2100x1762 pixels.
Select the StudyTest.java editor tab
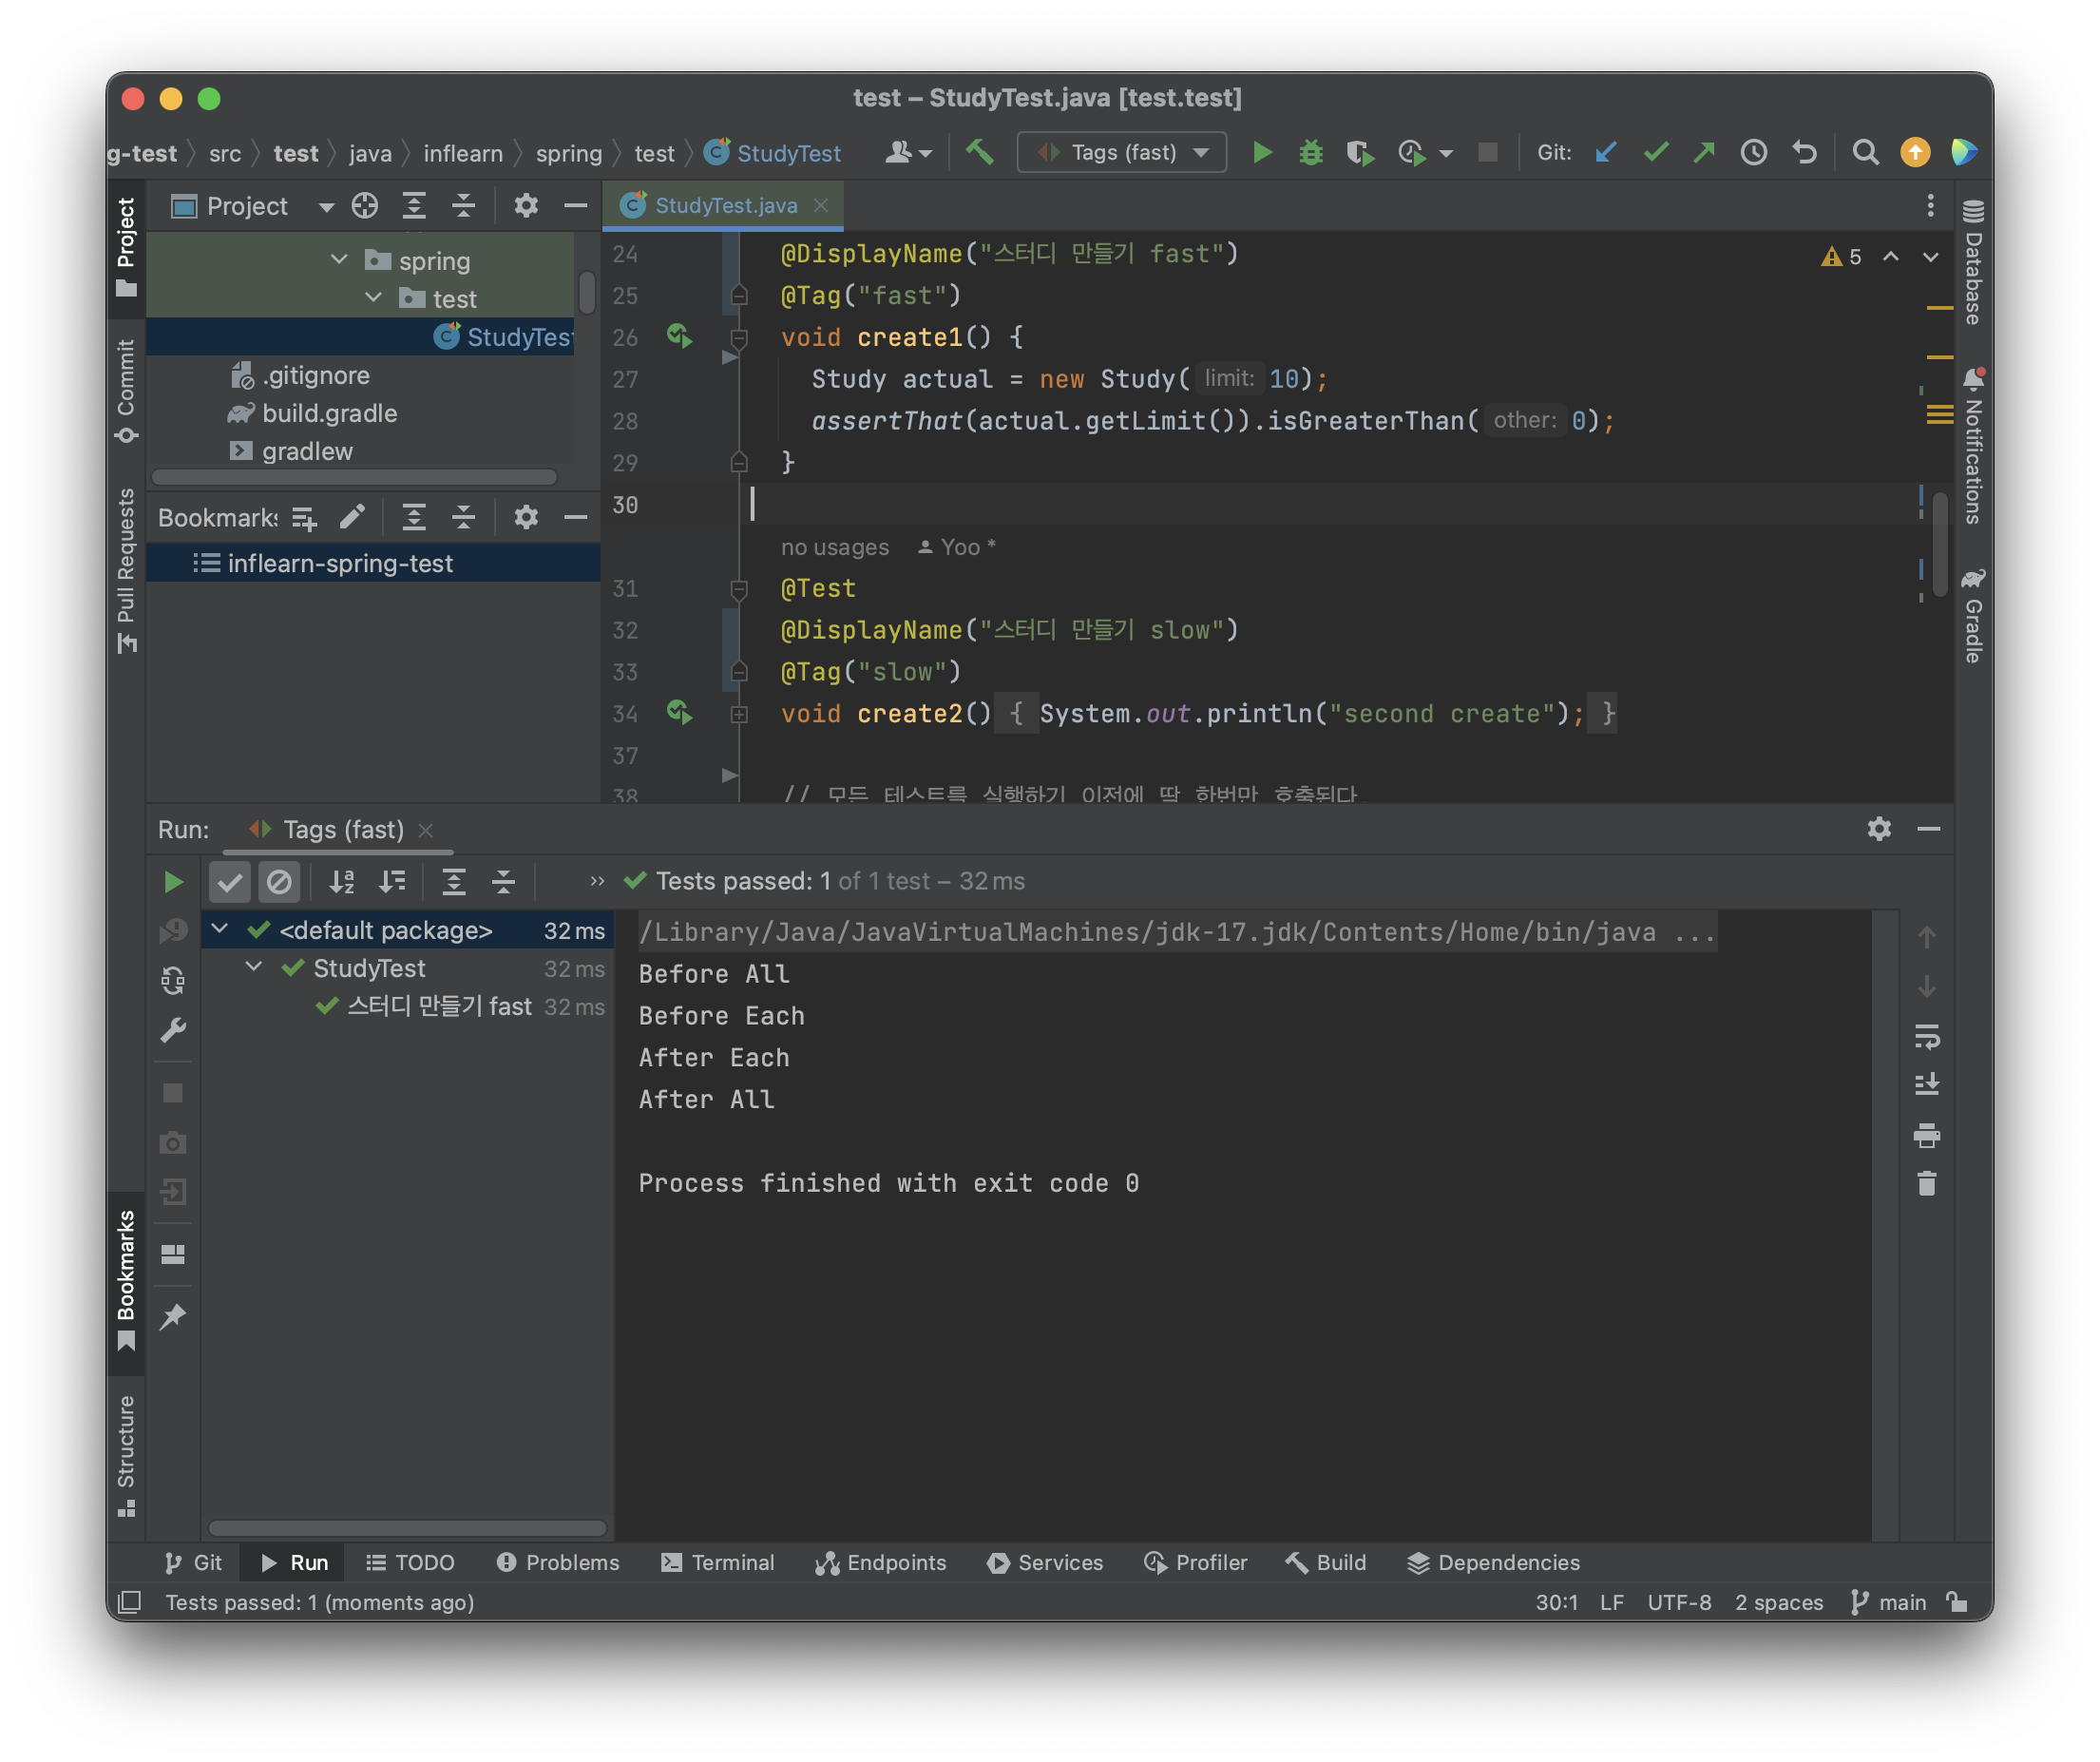[725, 206]
